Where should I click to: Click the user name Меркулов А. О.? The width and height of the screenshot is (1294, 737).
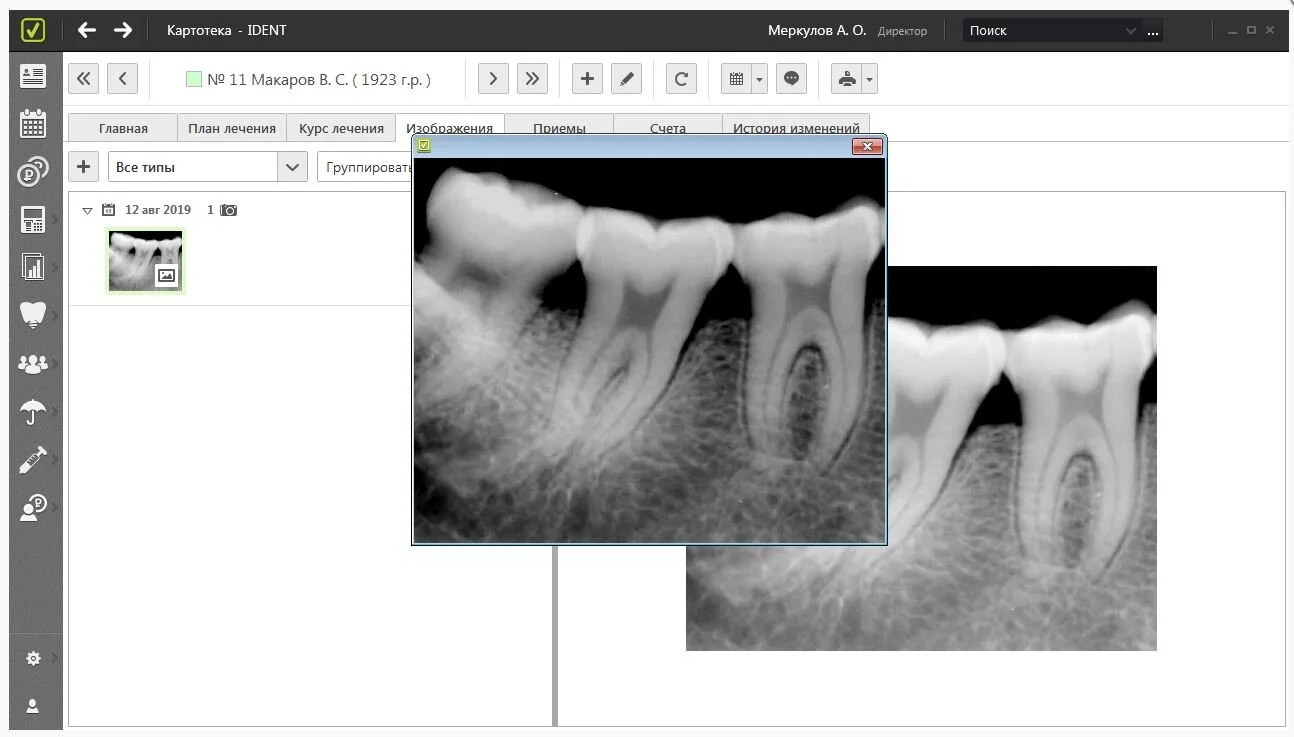click(817, 31)
